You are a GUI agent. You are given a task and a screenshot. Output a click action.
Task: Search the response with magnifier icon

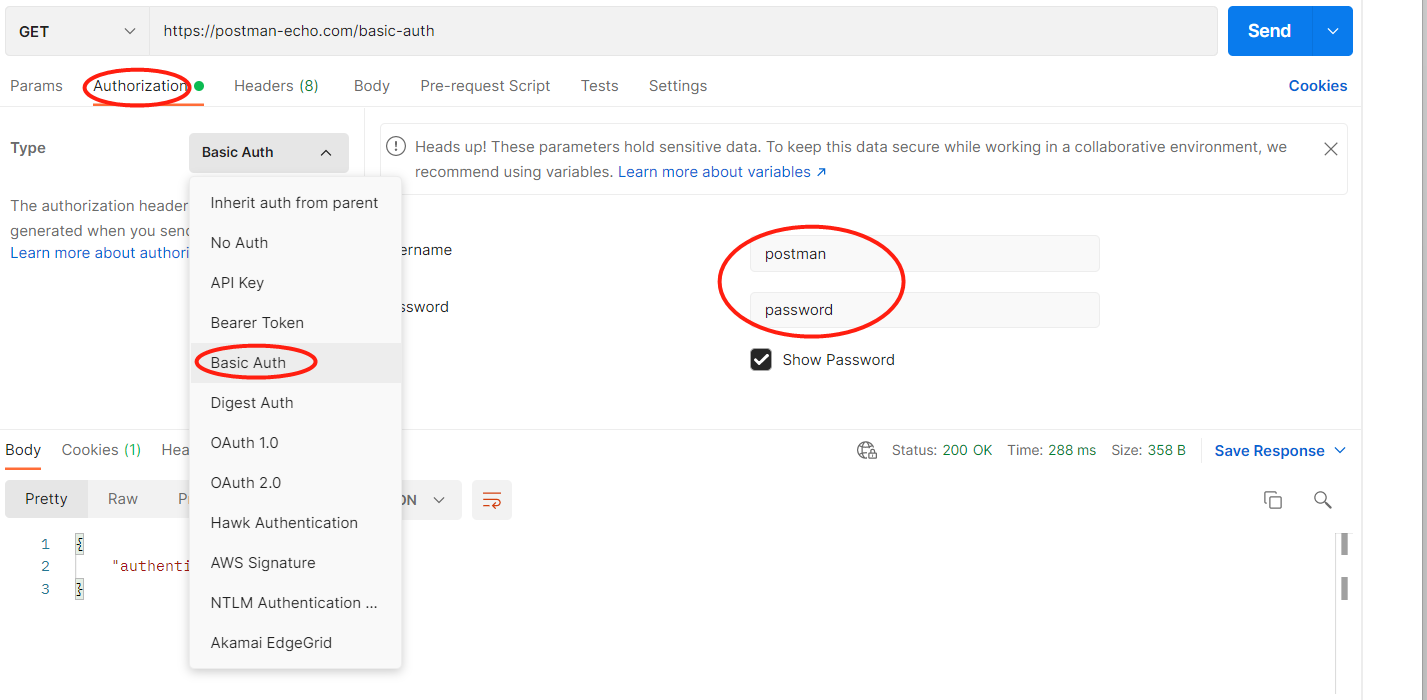(1322, 500)
